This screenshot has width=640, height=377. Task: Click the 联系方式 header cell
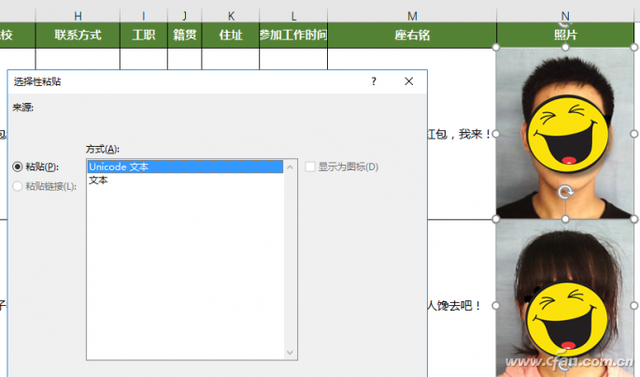click(78, 35)
